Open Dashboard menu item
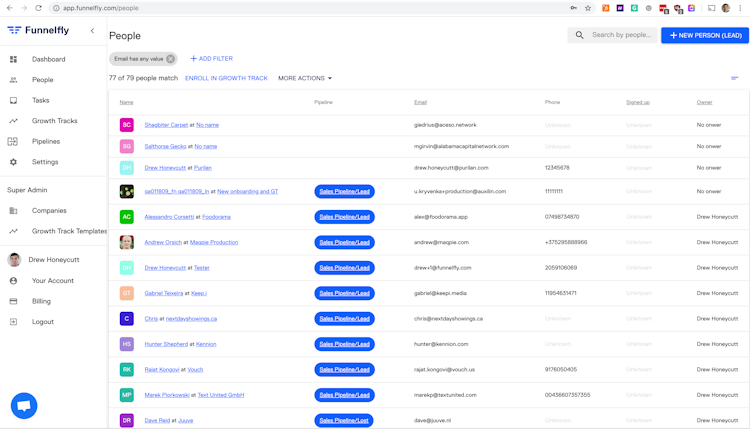750x429 pixels. pyautogui.click(x=48, y=59)
